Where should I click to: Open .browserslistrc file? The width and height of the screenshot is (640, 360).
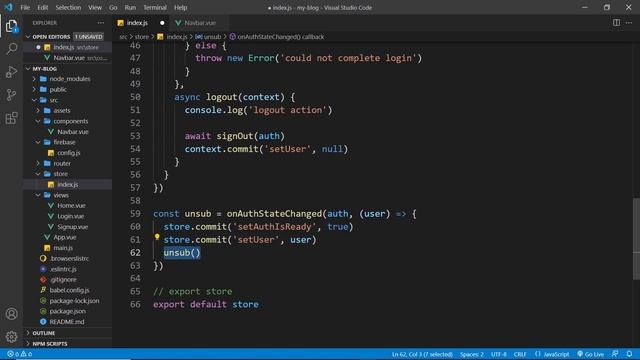click(67, 258)
